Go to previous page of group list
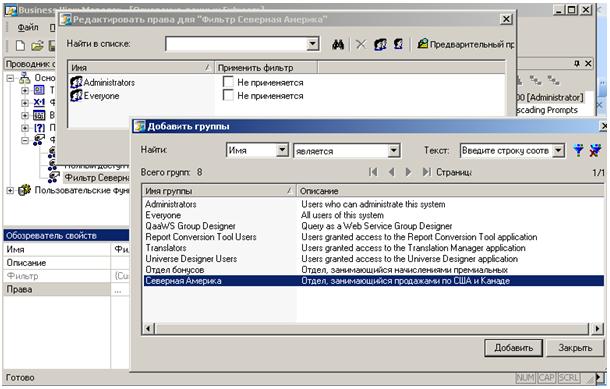610x389 pixels. pyautogui.click(x=391, y=172)
